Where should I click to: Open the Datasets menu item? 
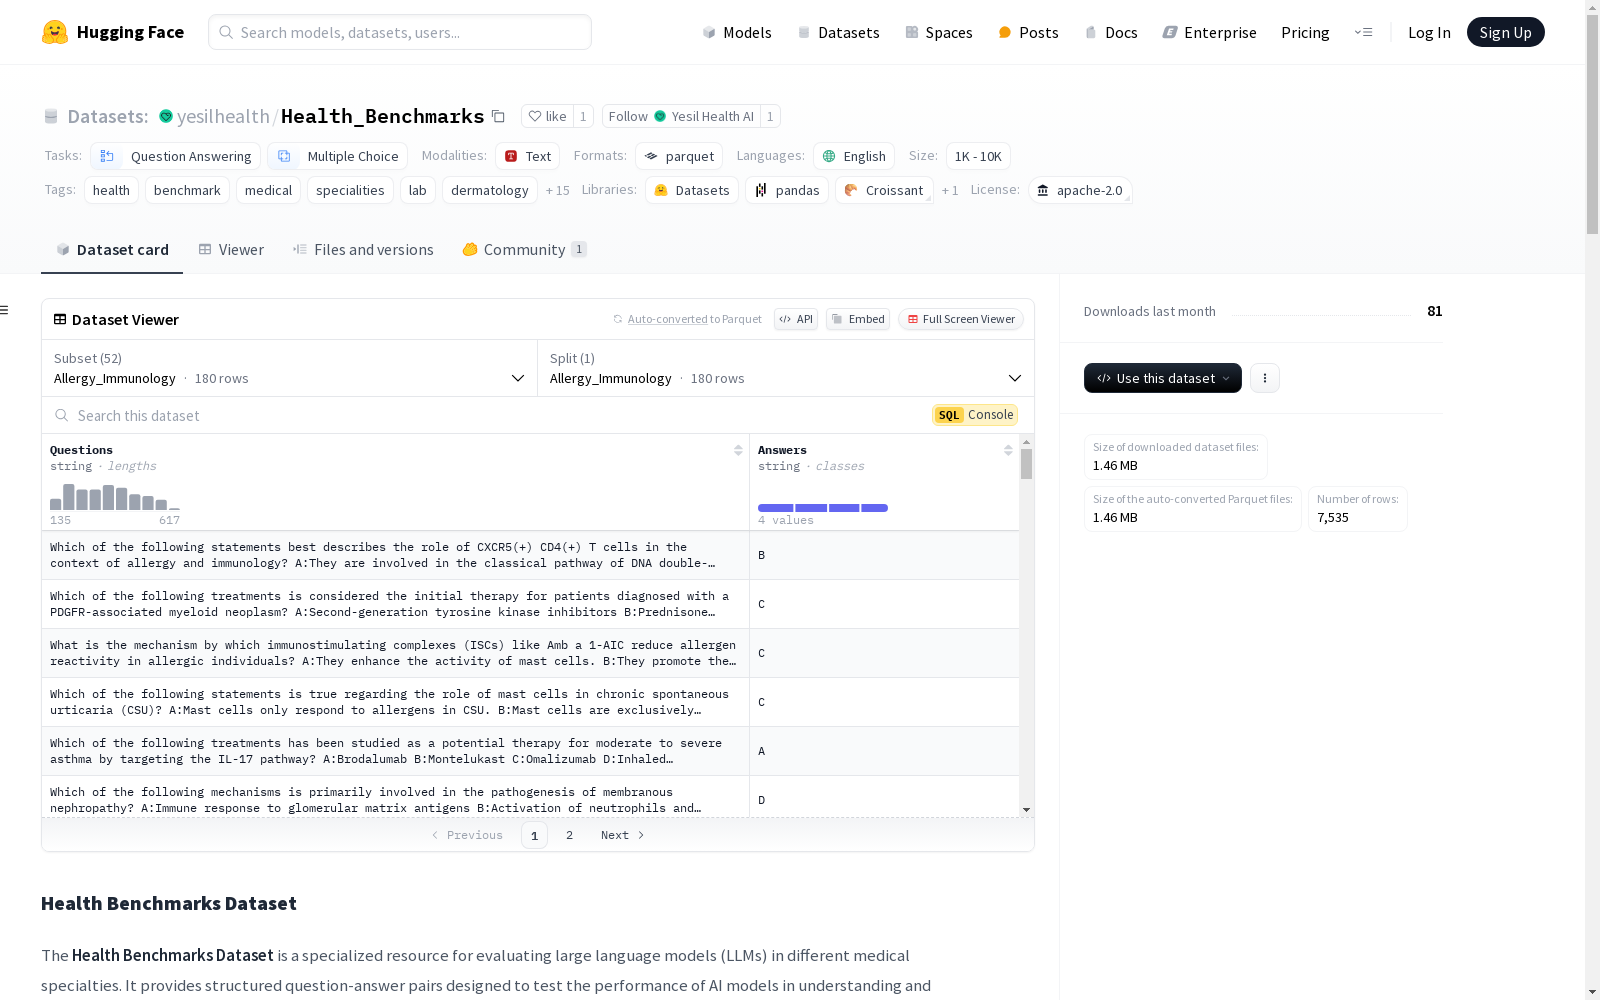pos(838,32)
